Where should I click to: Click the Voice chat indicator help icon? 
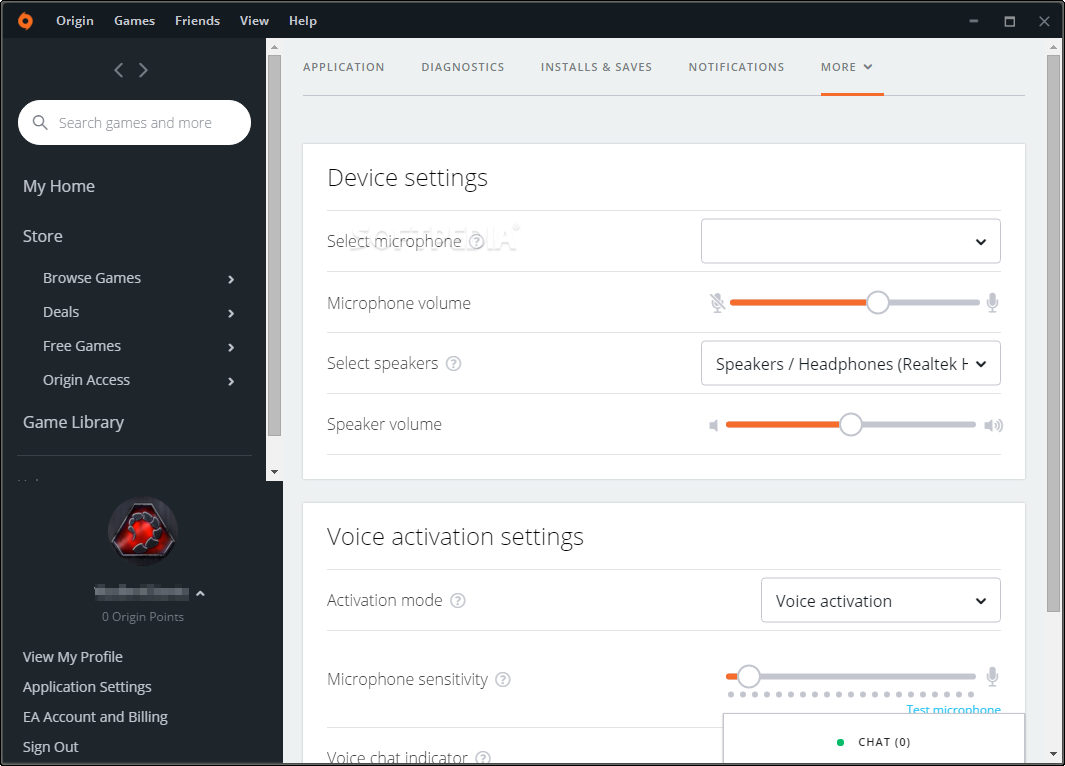(x=483, y=758)
